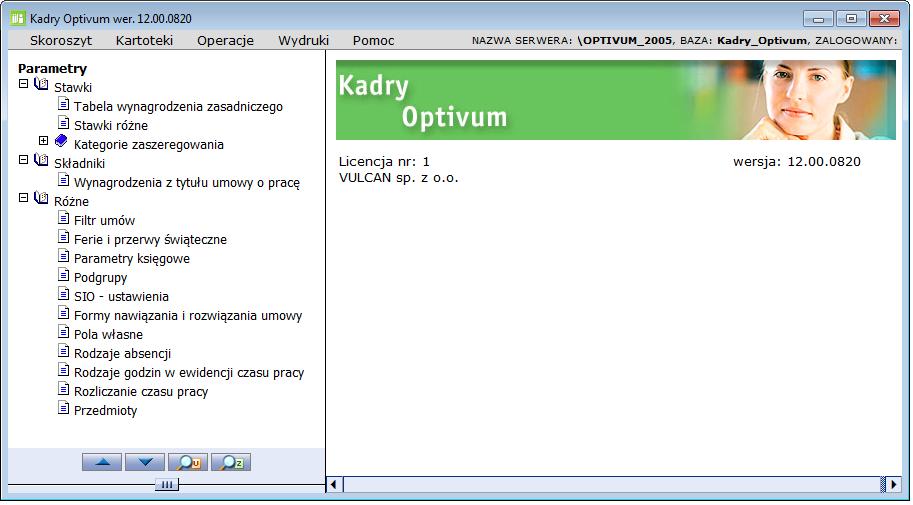The width and height of the screenshot is (913, 505).
Task: Click document icon beside Parametry księgowe
Action: pos(63,256)
